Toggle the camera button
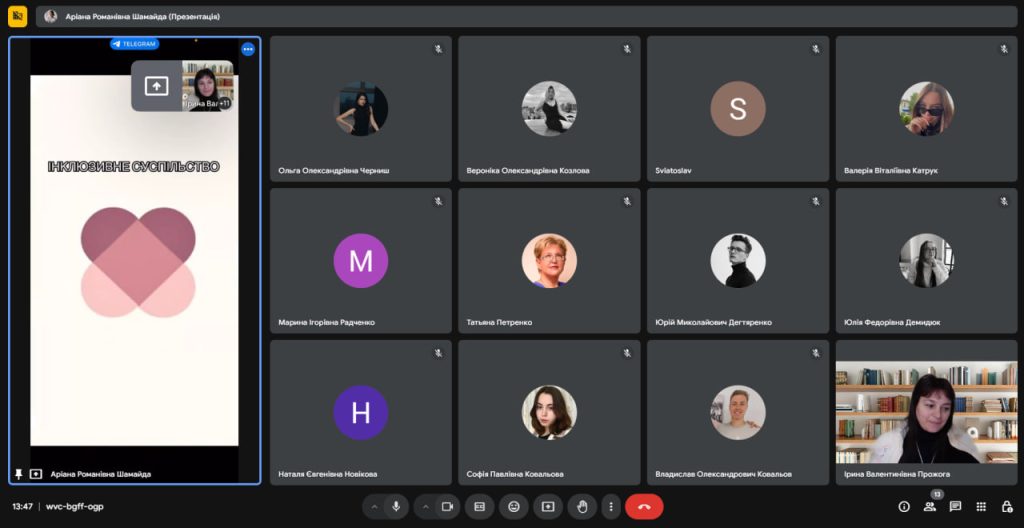1024x528 pixels. pyautogui.click(x=447, y=506)
